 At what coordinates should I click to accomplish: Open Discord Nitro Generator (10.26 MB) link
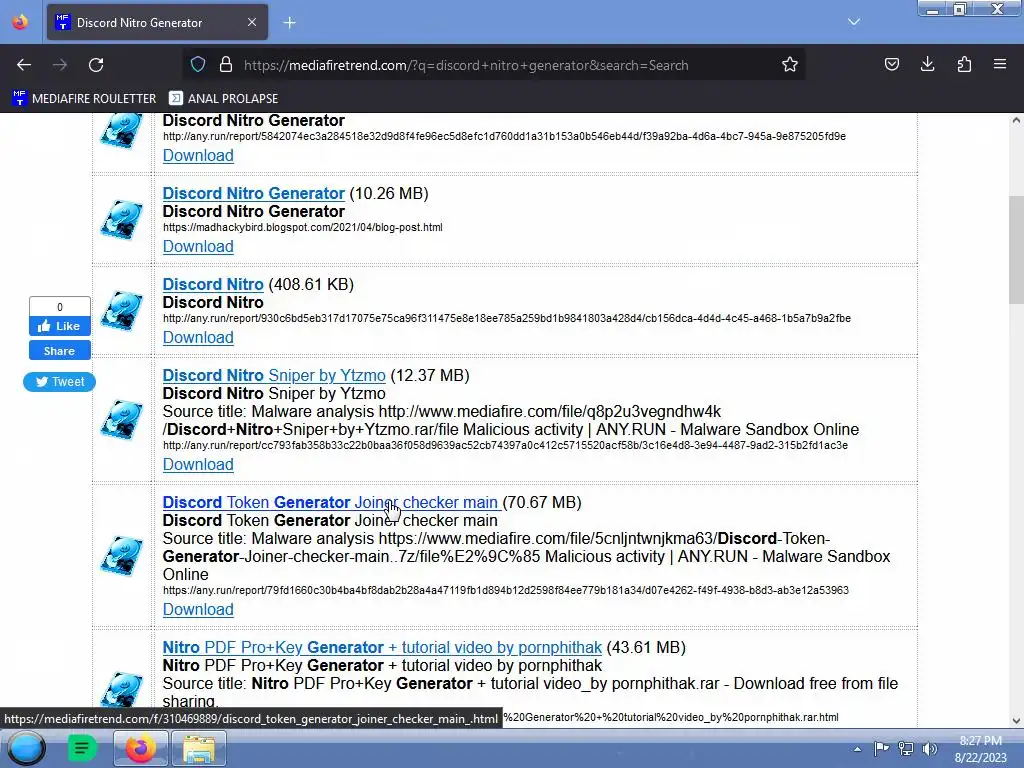tap(253, 193)
